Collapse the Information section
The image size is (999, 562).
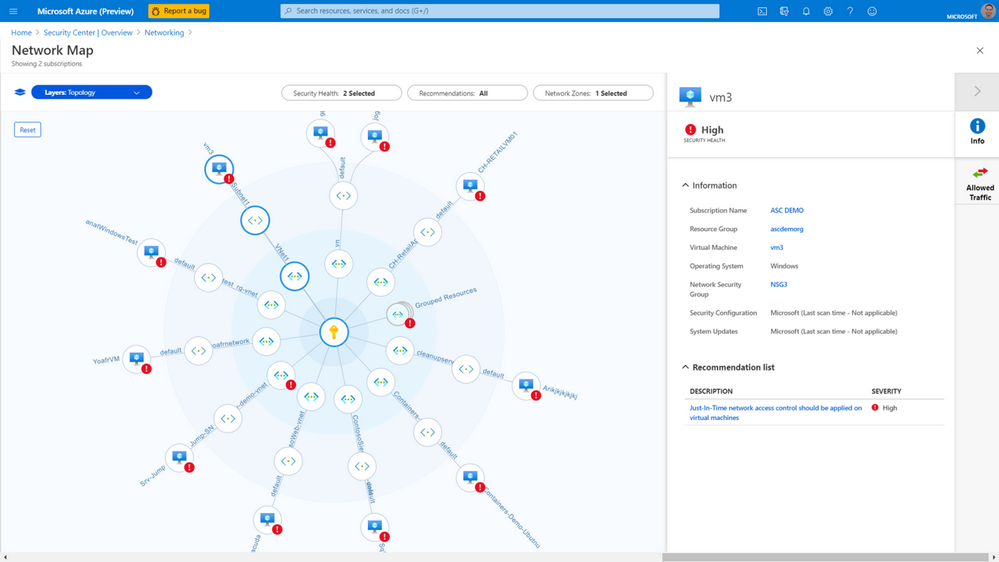point(686,185)
